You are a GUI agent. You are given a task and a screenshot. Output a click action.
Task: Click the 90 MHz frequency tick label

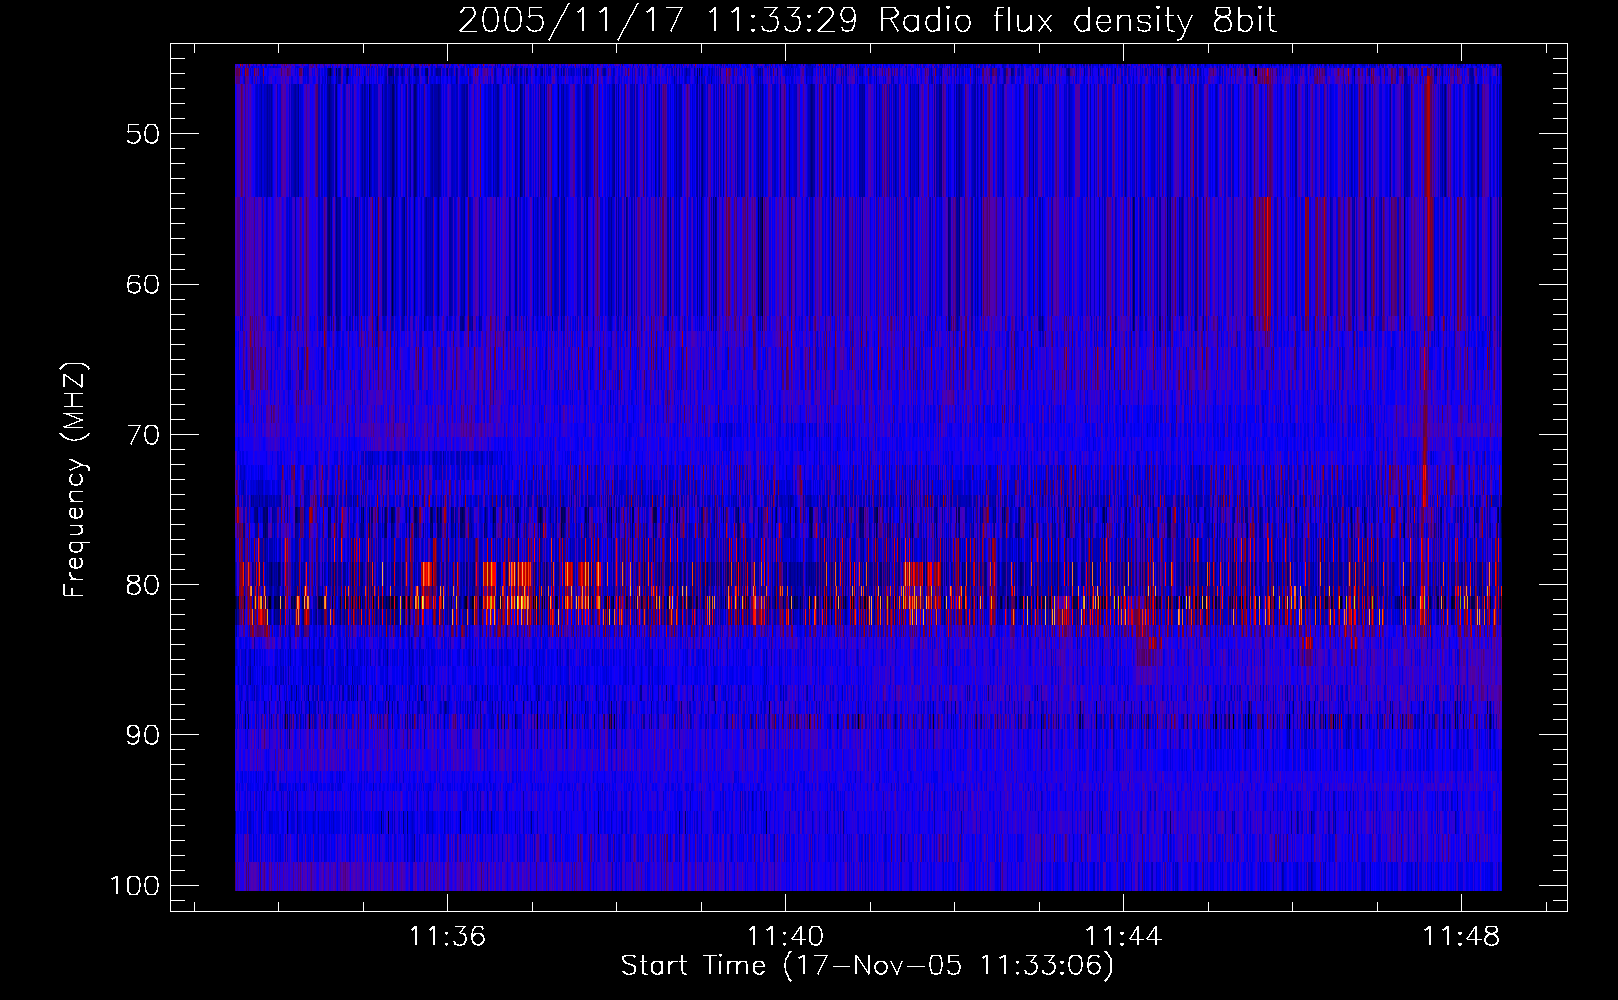pos(143,735)
